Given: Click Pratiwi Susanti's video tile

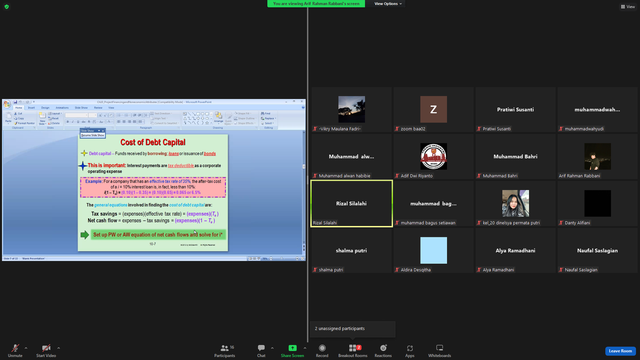Looking at the screenshot, I should pos(516,109).
